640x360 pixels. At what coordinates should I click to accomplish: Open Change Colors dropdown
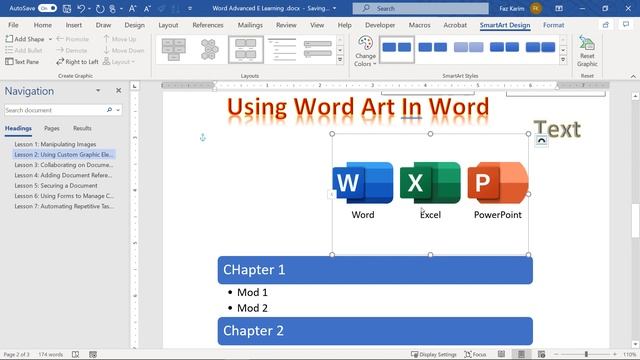pos(365,51)
